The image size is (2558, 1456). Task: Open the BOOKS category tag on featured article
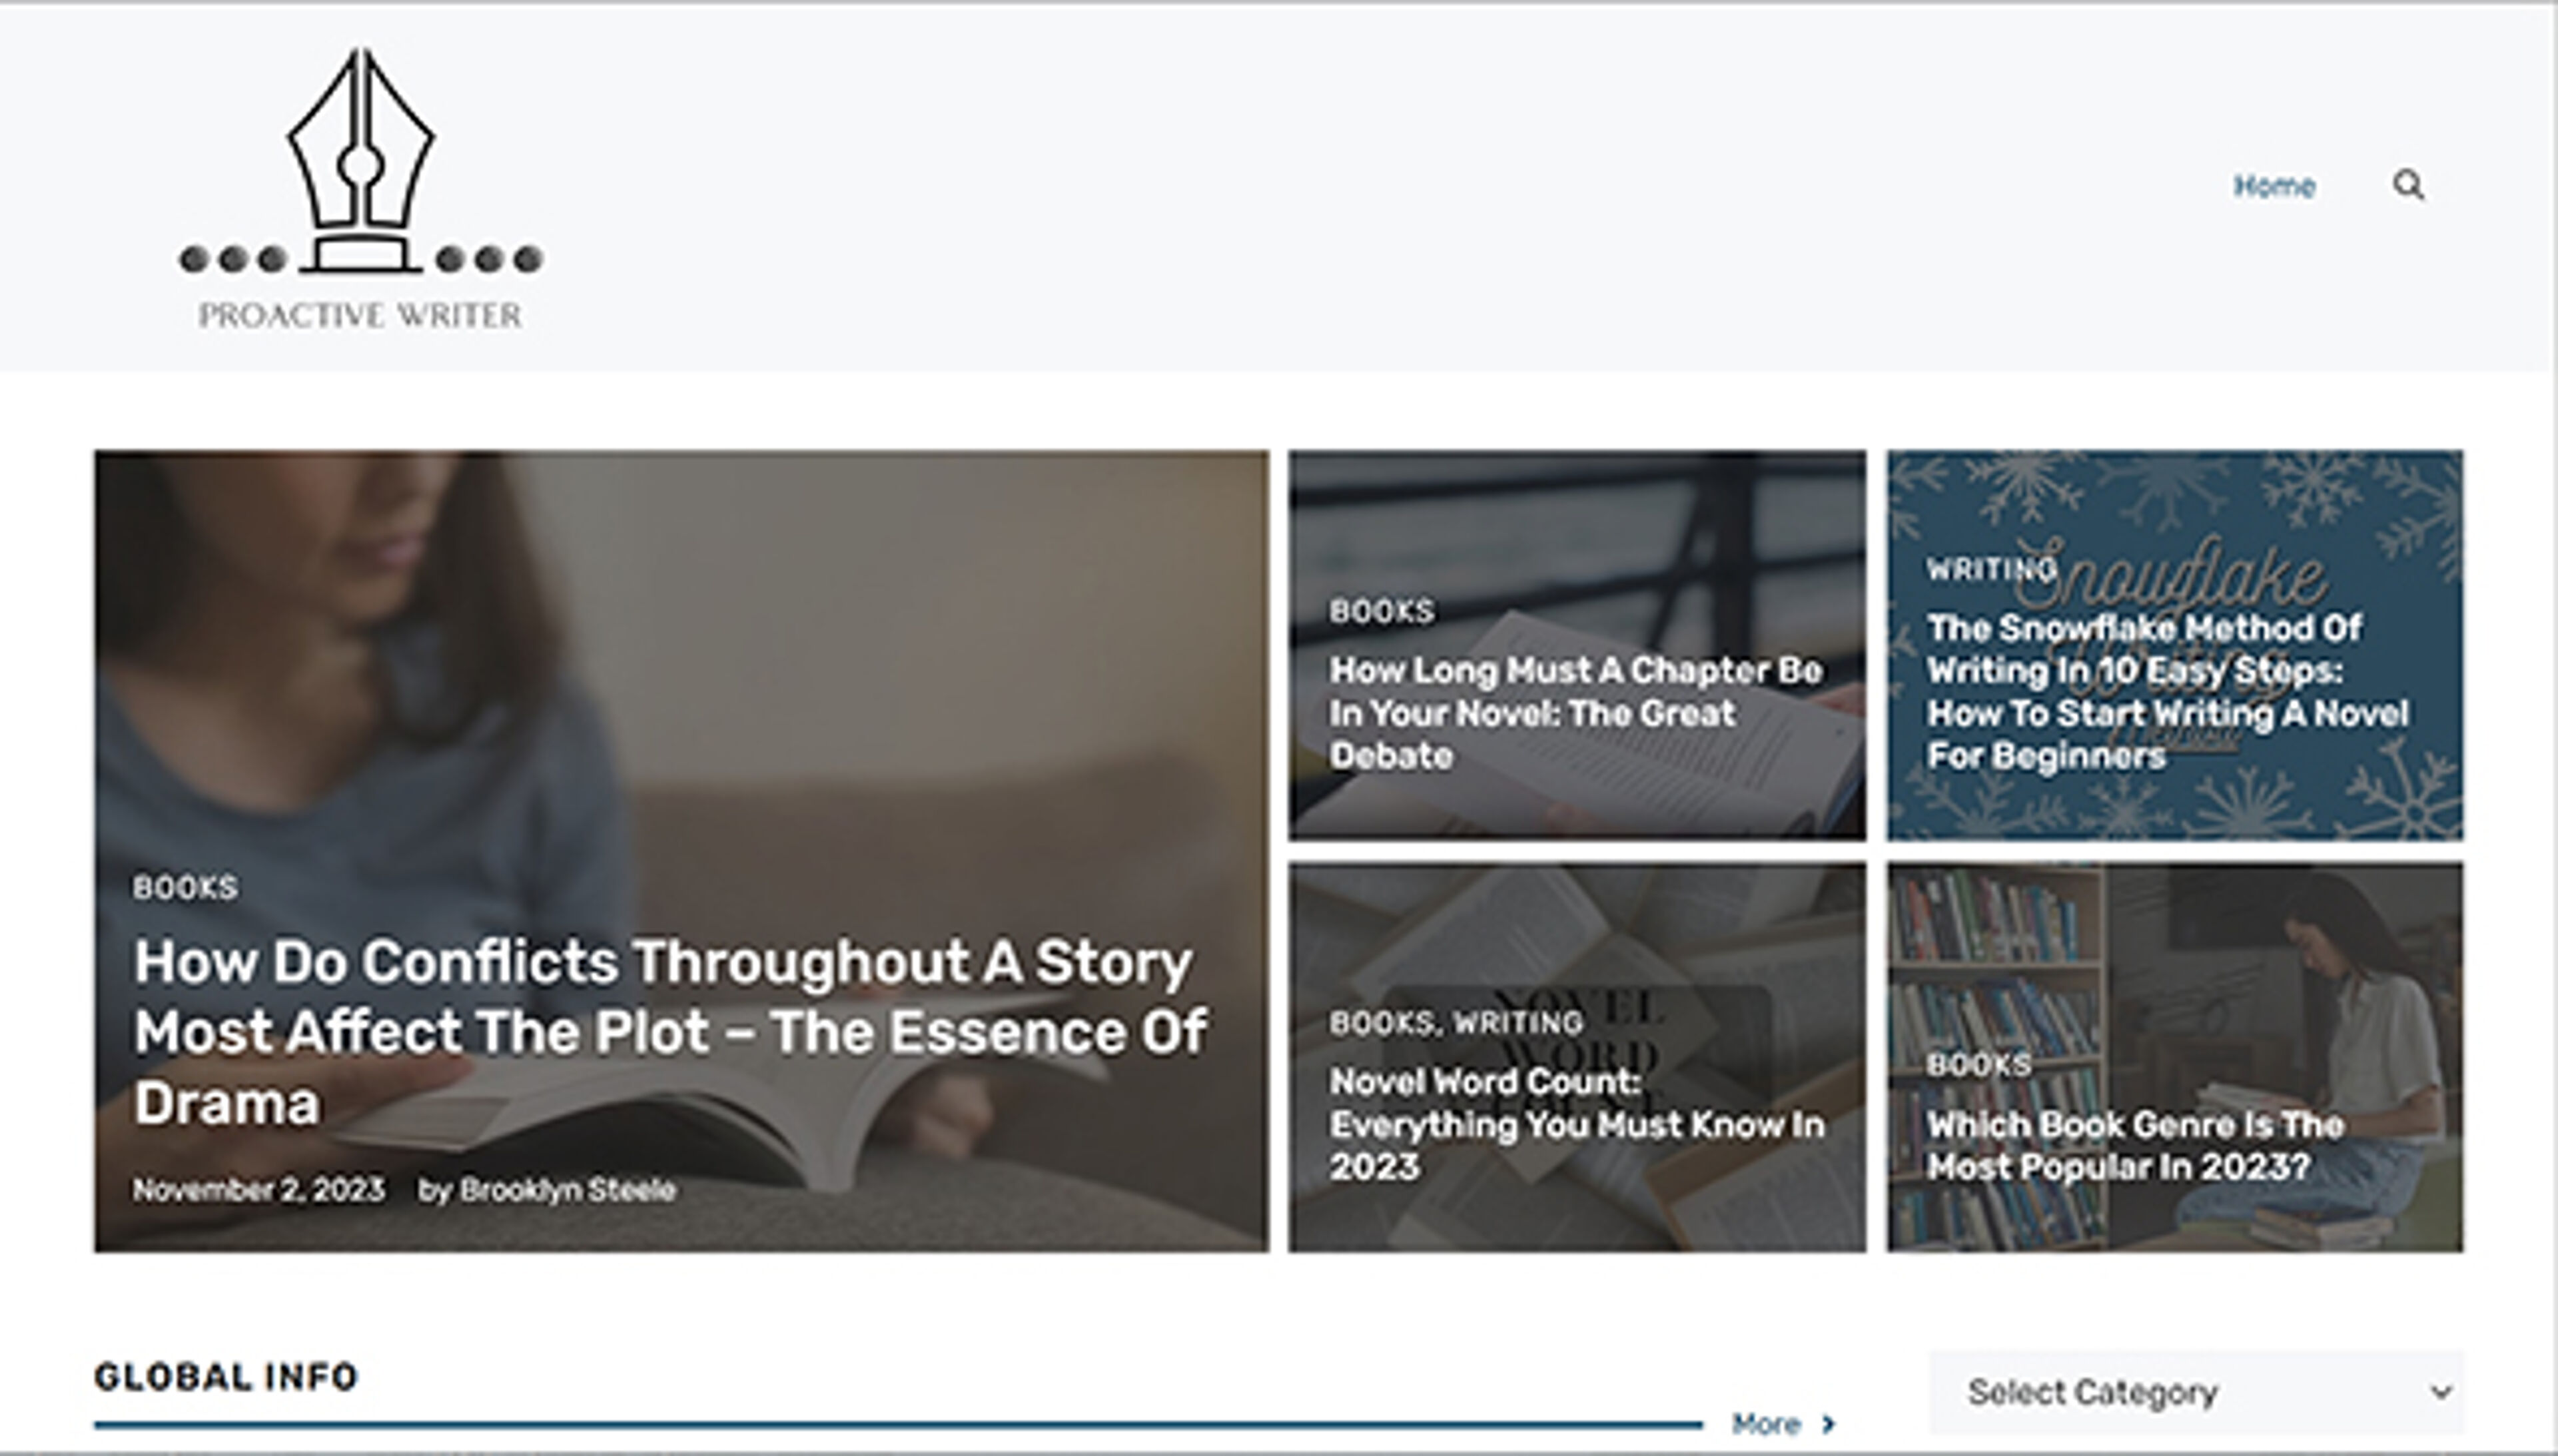(185, 886)
